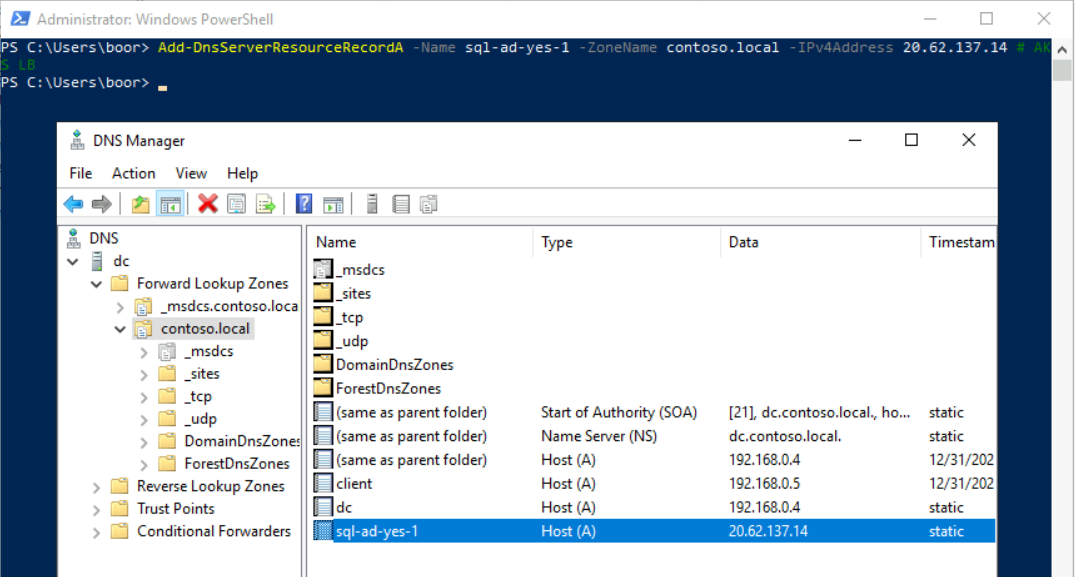
Task: Click the New Server toolbar icon
Action: (372, 204)
